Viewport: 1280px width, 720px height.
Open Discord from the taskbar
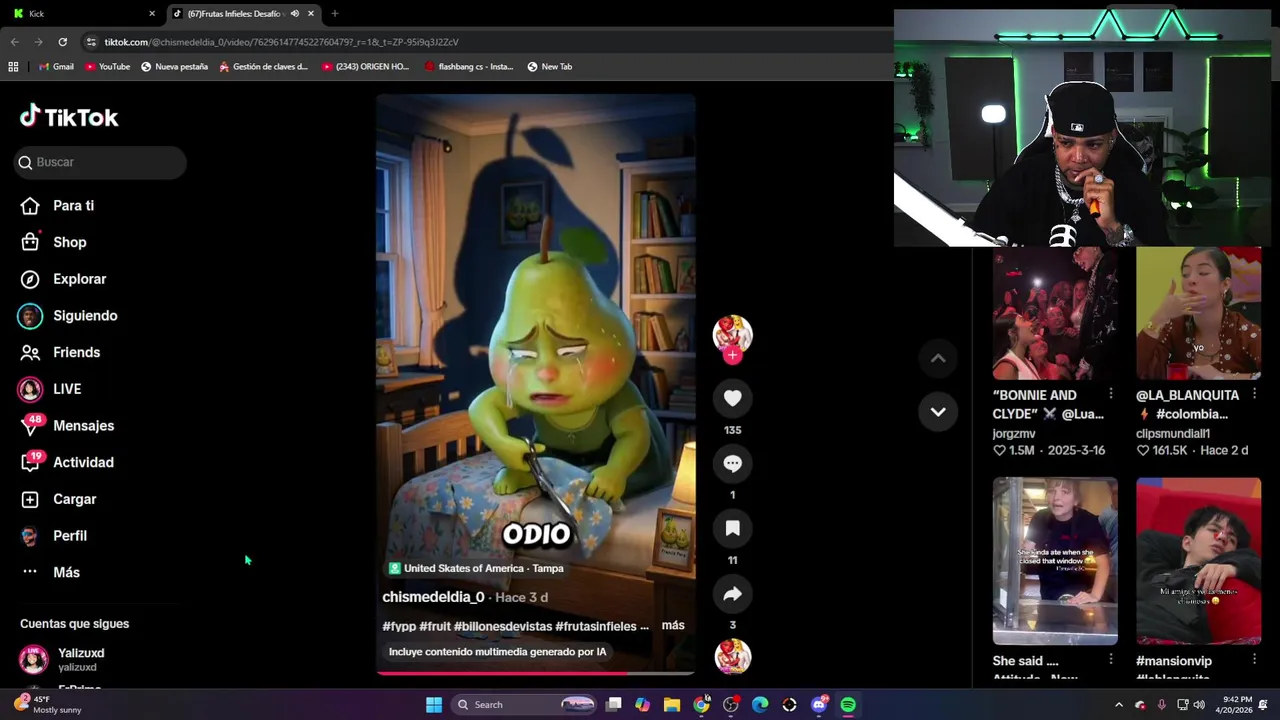tap(819, 705)
